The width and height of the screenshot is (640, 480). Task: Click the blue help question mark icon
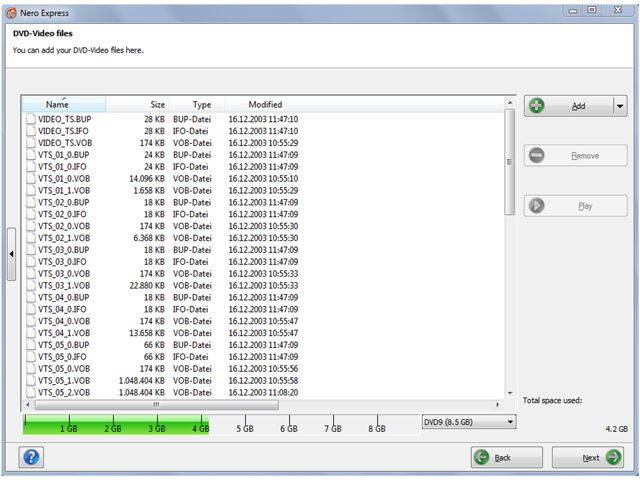pos(31,457)
